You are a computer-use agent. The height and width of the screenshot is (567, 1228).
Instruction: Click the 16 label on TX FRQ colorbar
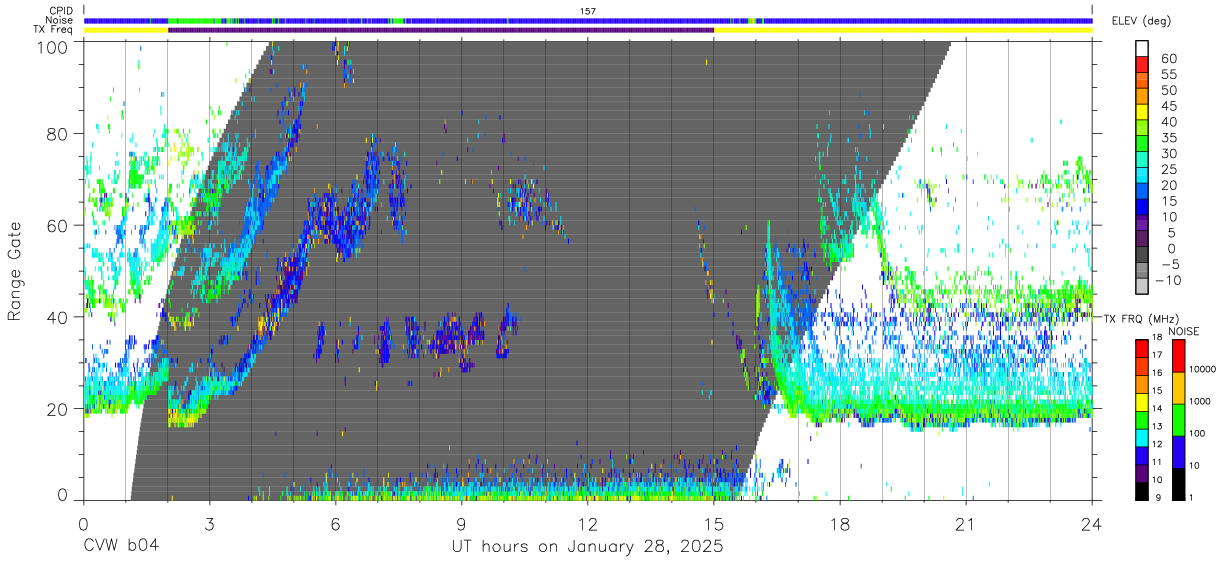point(1158,373)
